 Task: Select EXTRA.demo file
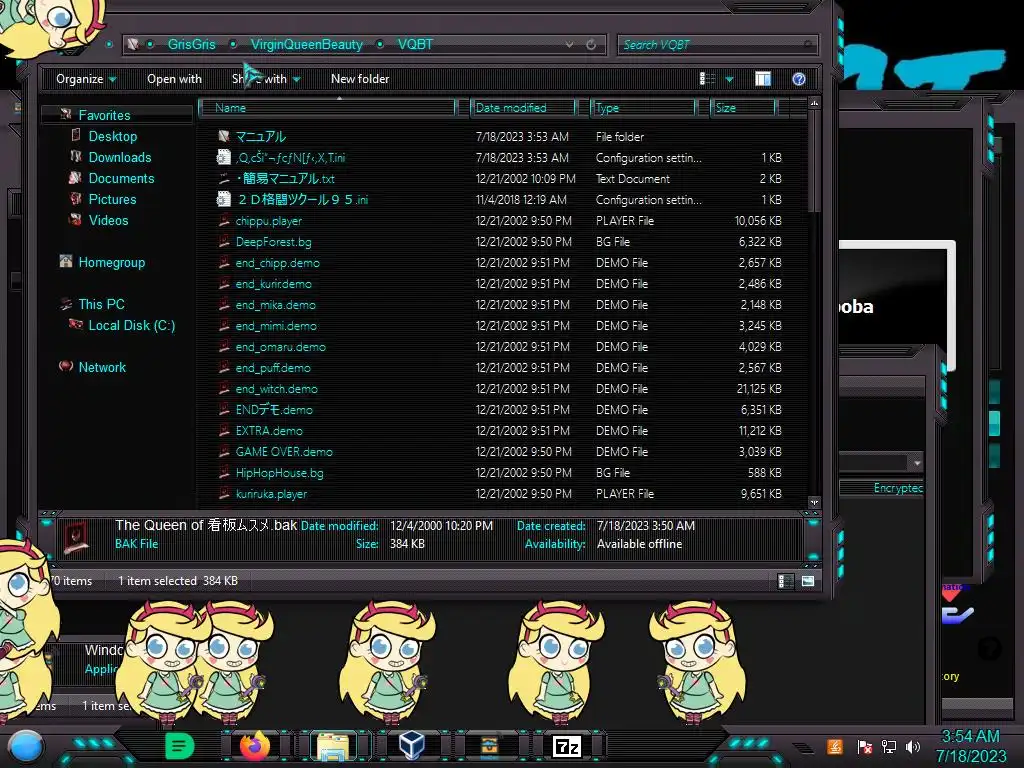coord(269,430)
